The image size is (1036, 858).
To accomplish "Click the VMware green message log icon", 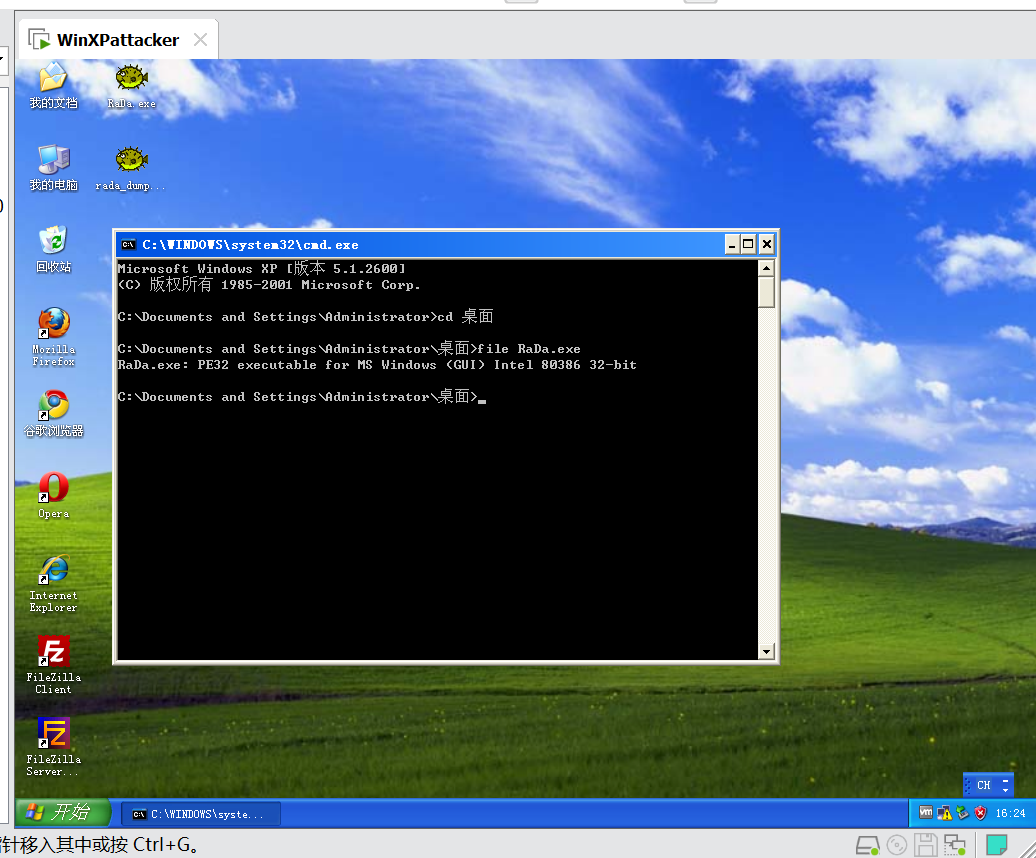I will tap(996, 845).
